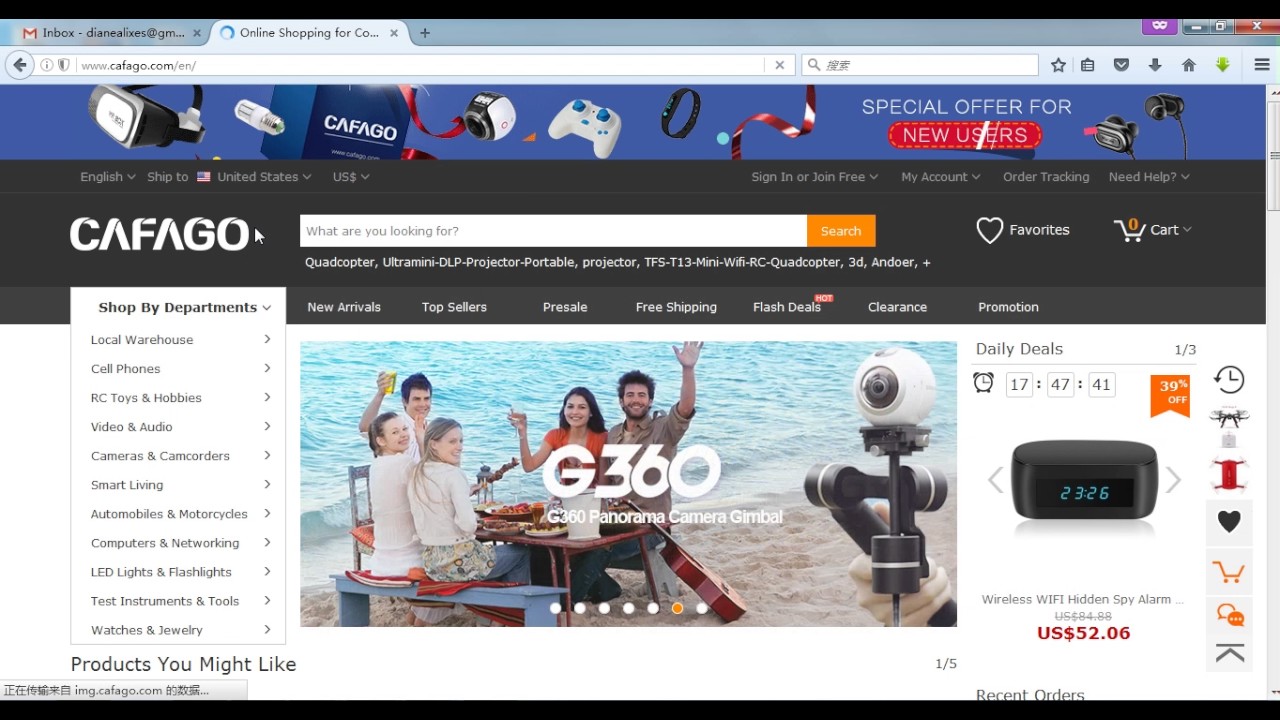
Task: Open Order Tracking link
Action: (x=1046, y=177)
